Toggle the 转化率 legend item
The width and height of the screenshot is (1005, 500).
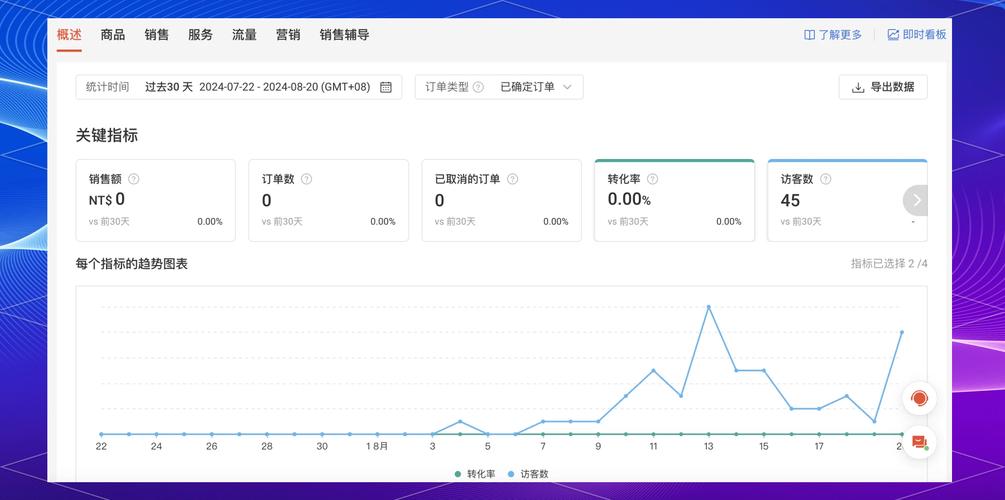[475, 474]
